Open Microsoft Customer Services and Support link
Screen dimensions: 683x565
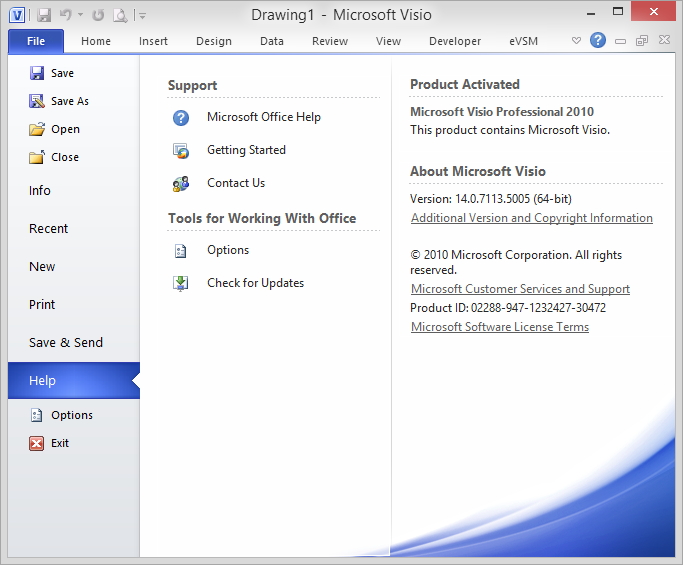[x=521, y=289]
